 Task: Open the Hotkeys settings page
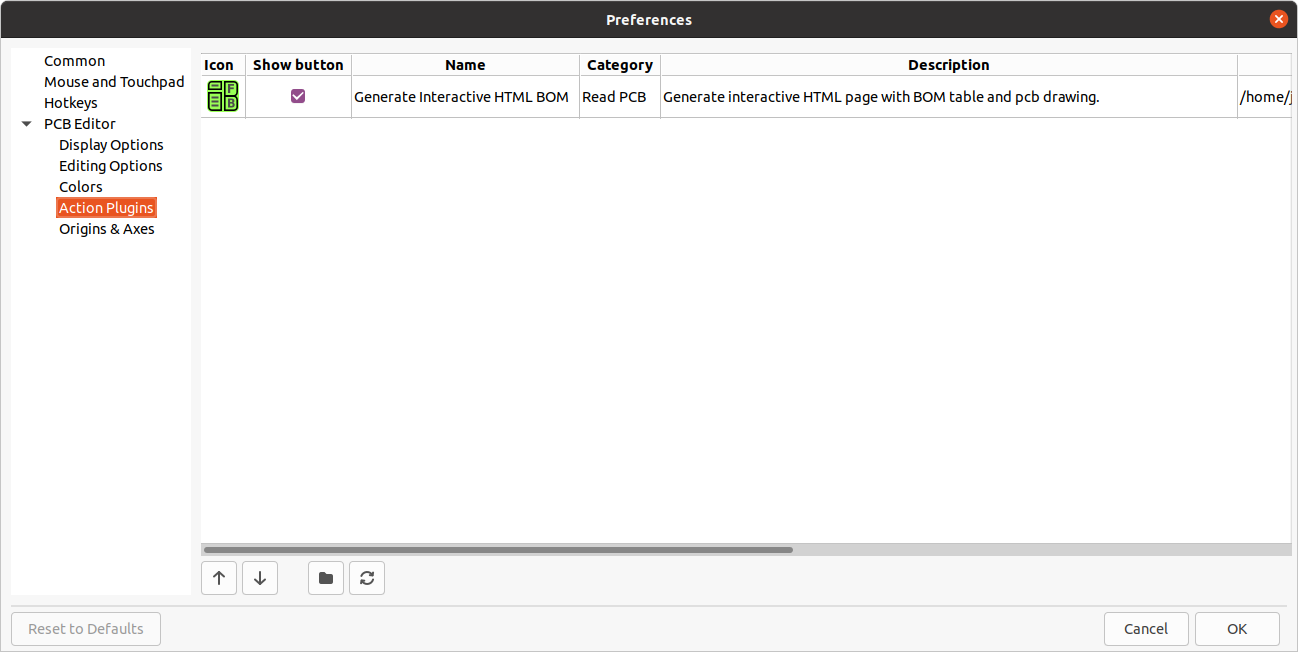coord(70,102)
